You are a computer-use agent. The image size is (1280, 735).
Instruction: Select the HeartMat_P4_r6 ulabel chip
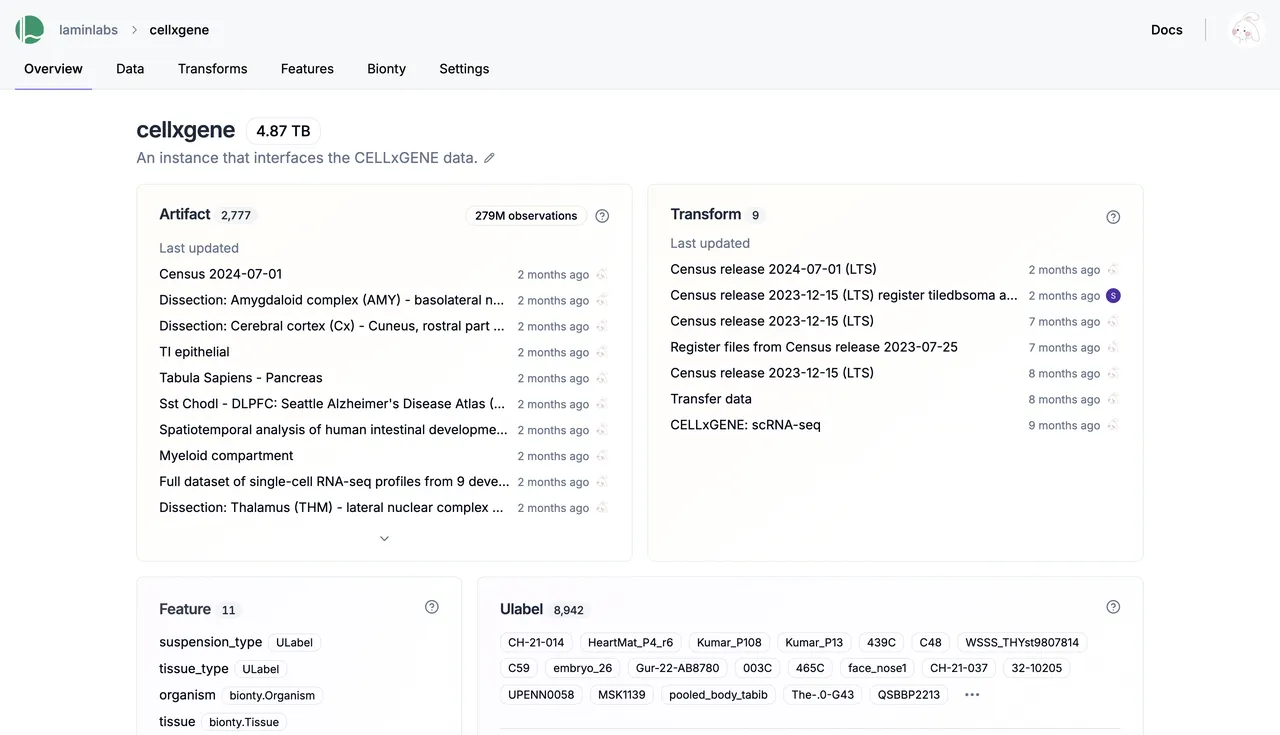[x=630, y=642]
